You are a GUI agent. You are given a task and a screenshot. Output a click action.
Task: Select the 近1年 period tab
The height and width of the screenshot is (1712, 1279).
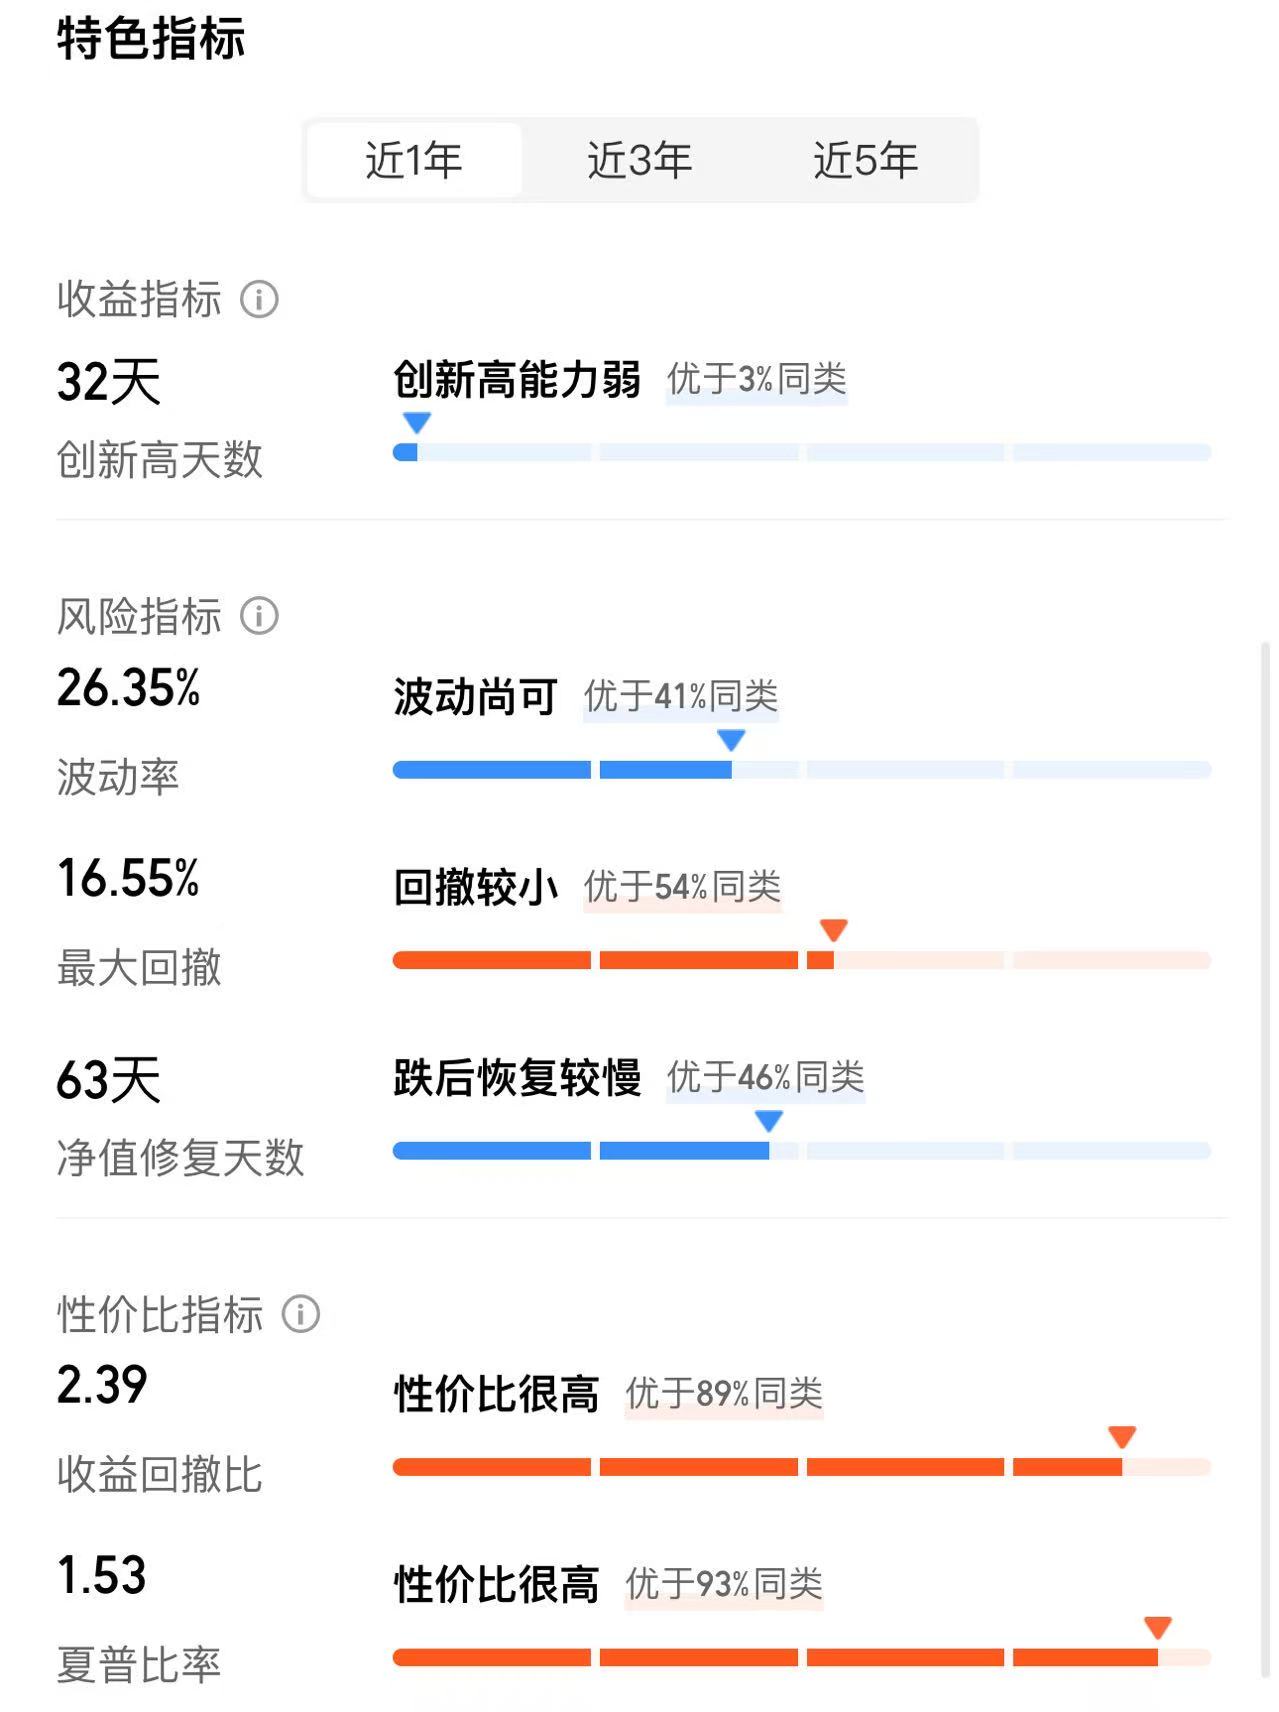pyautogui.click(x=414, y=160)
